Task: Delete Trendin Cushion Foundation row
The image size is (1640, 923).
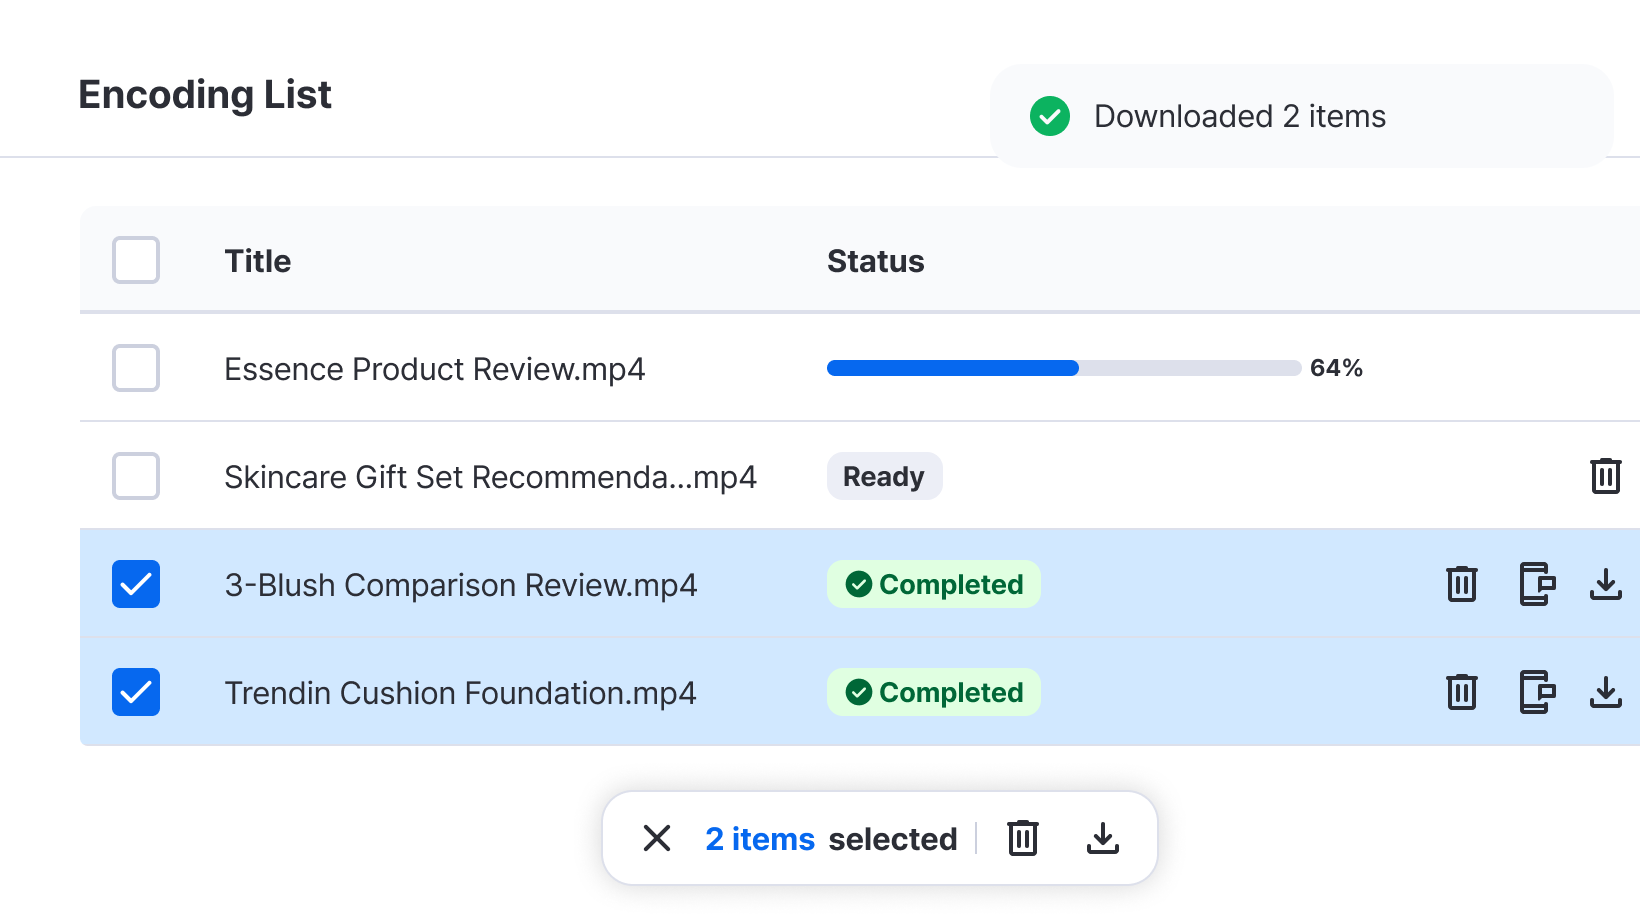Action: coord(1461,692)
